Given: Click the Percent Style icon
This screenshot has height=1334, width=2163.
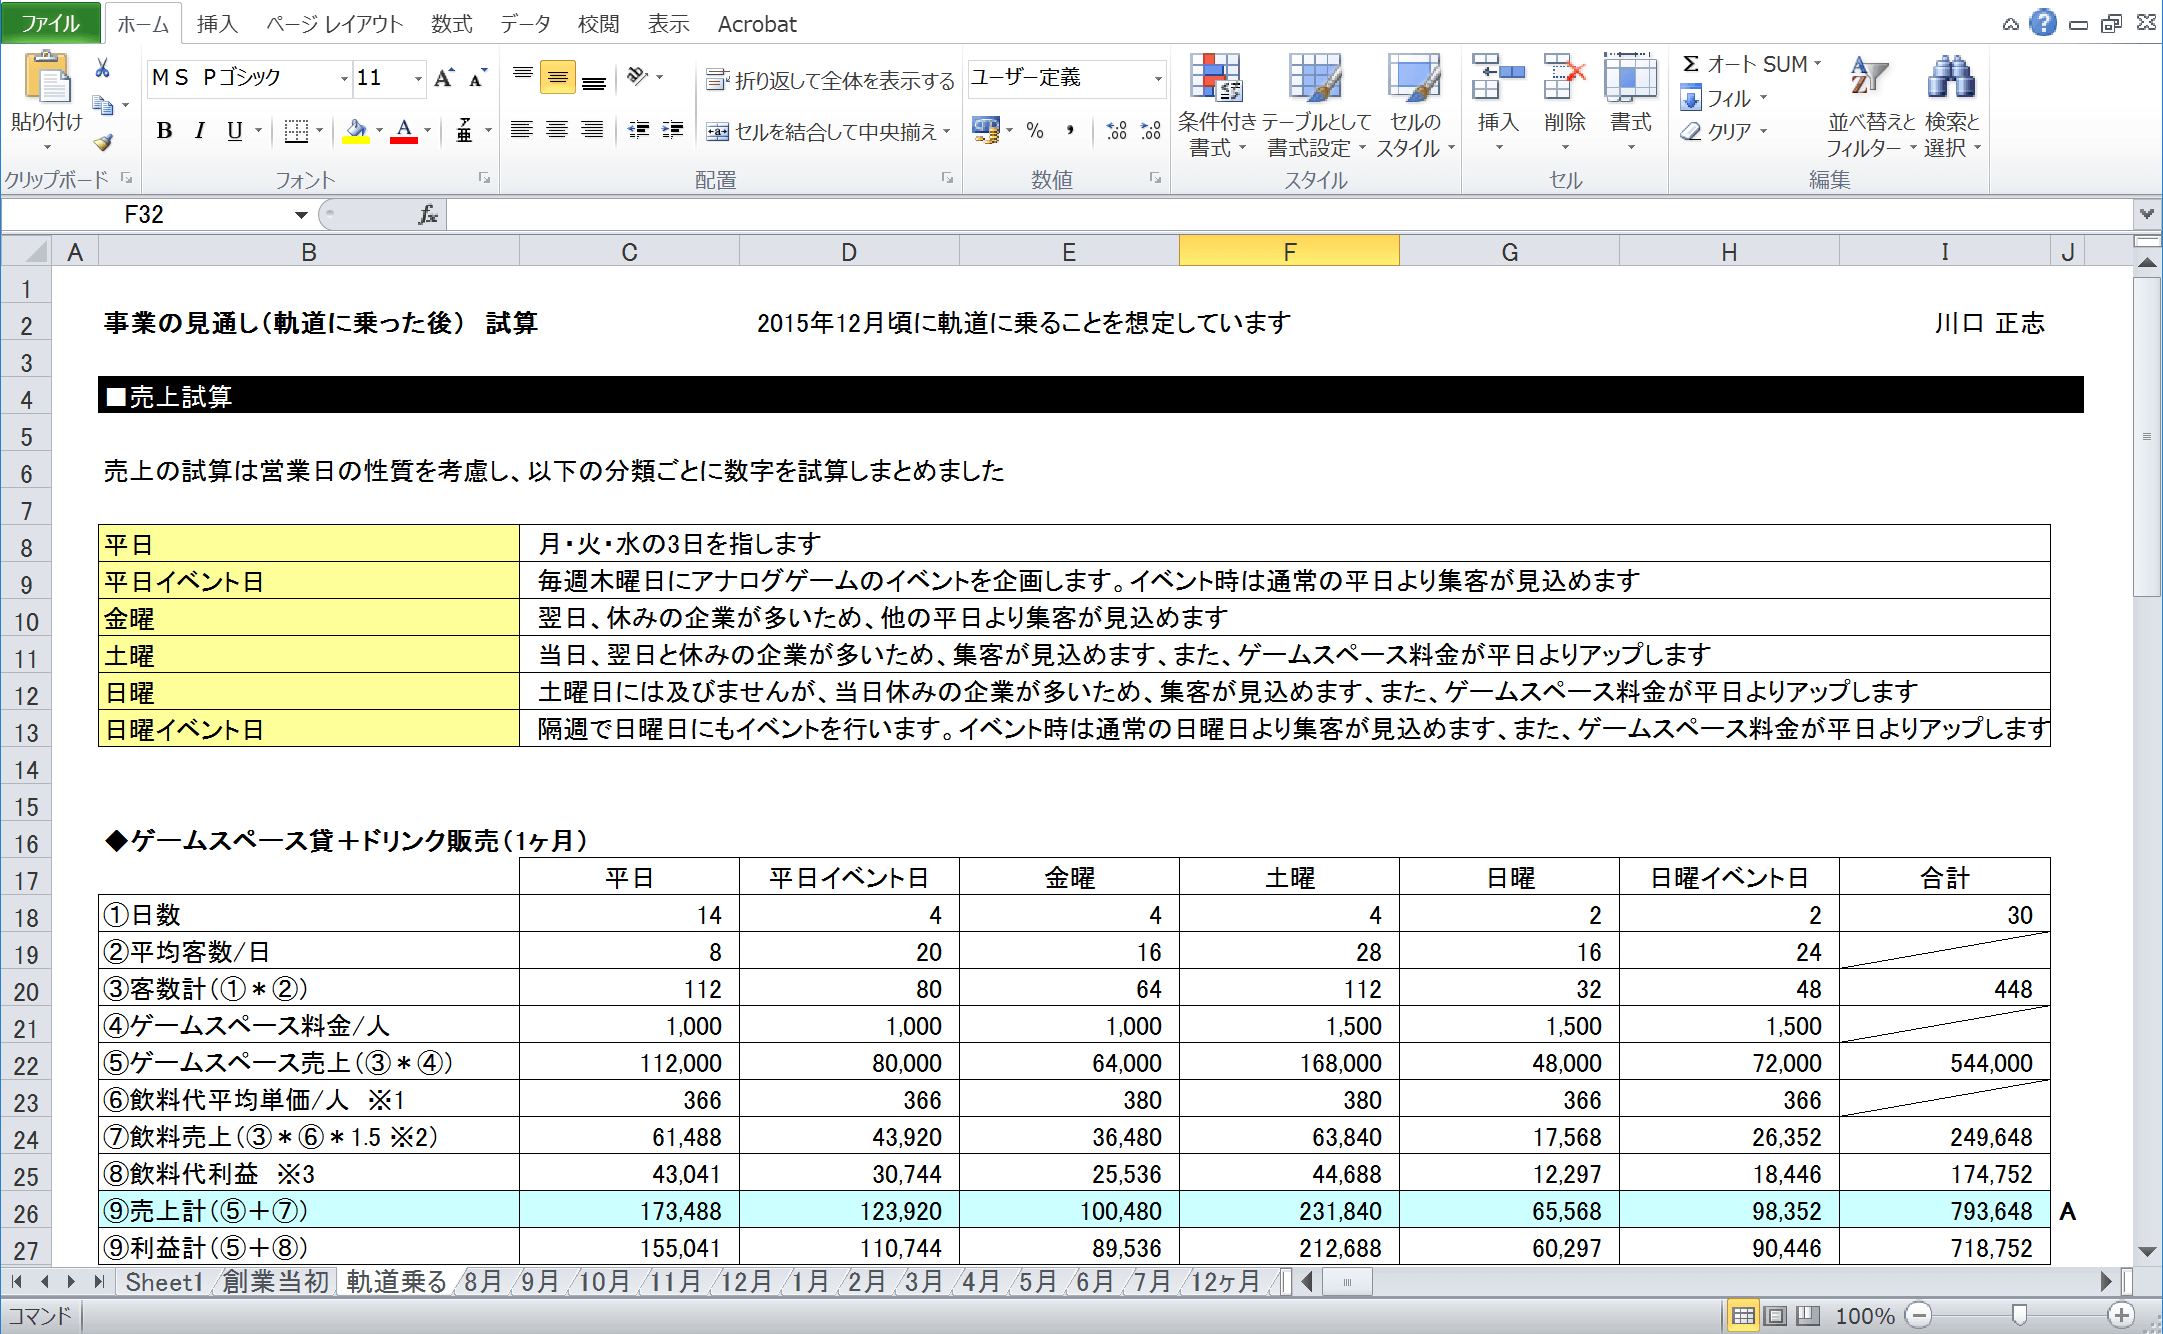Looking at the screenshot, I should pos(1035,131).
